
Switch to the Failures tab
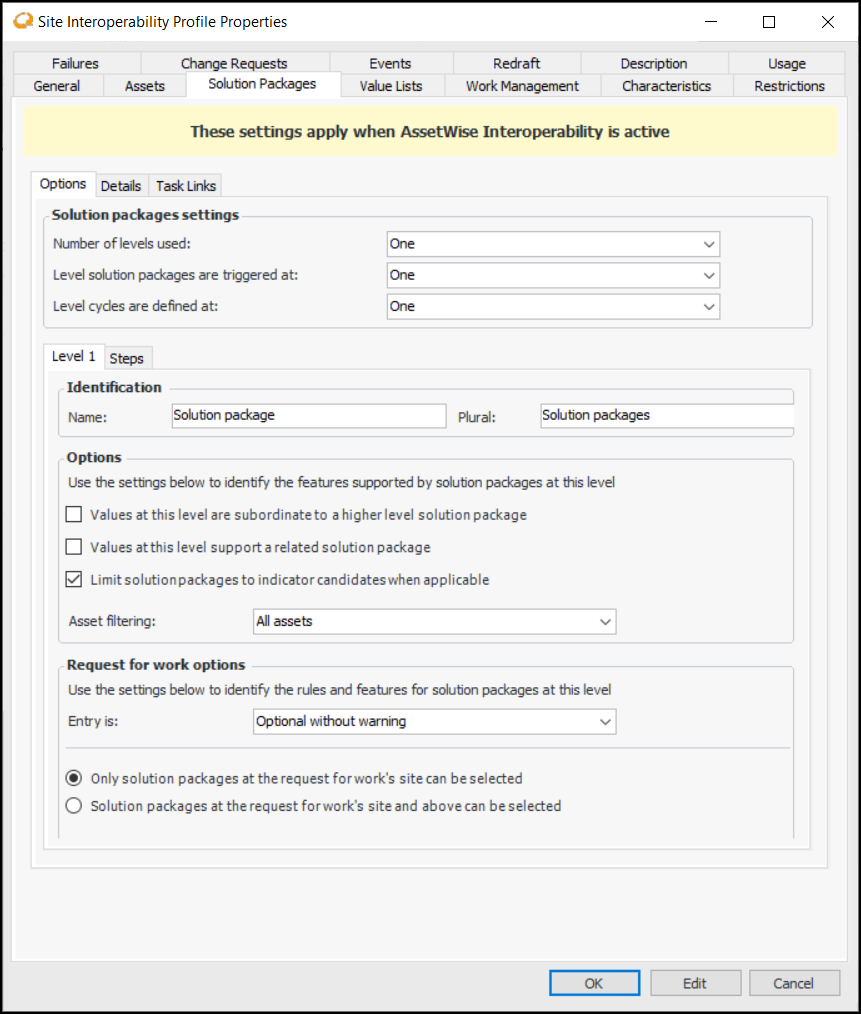(x=76, y=63)
